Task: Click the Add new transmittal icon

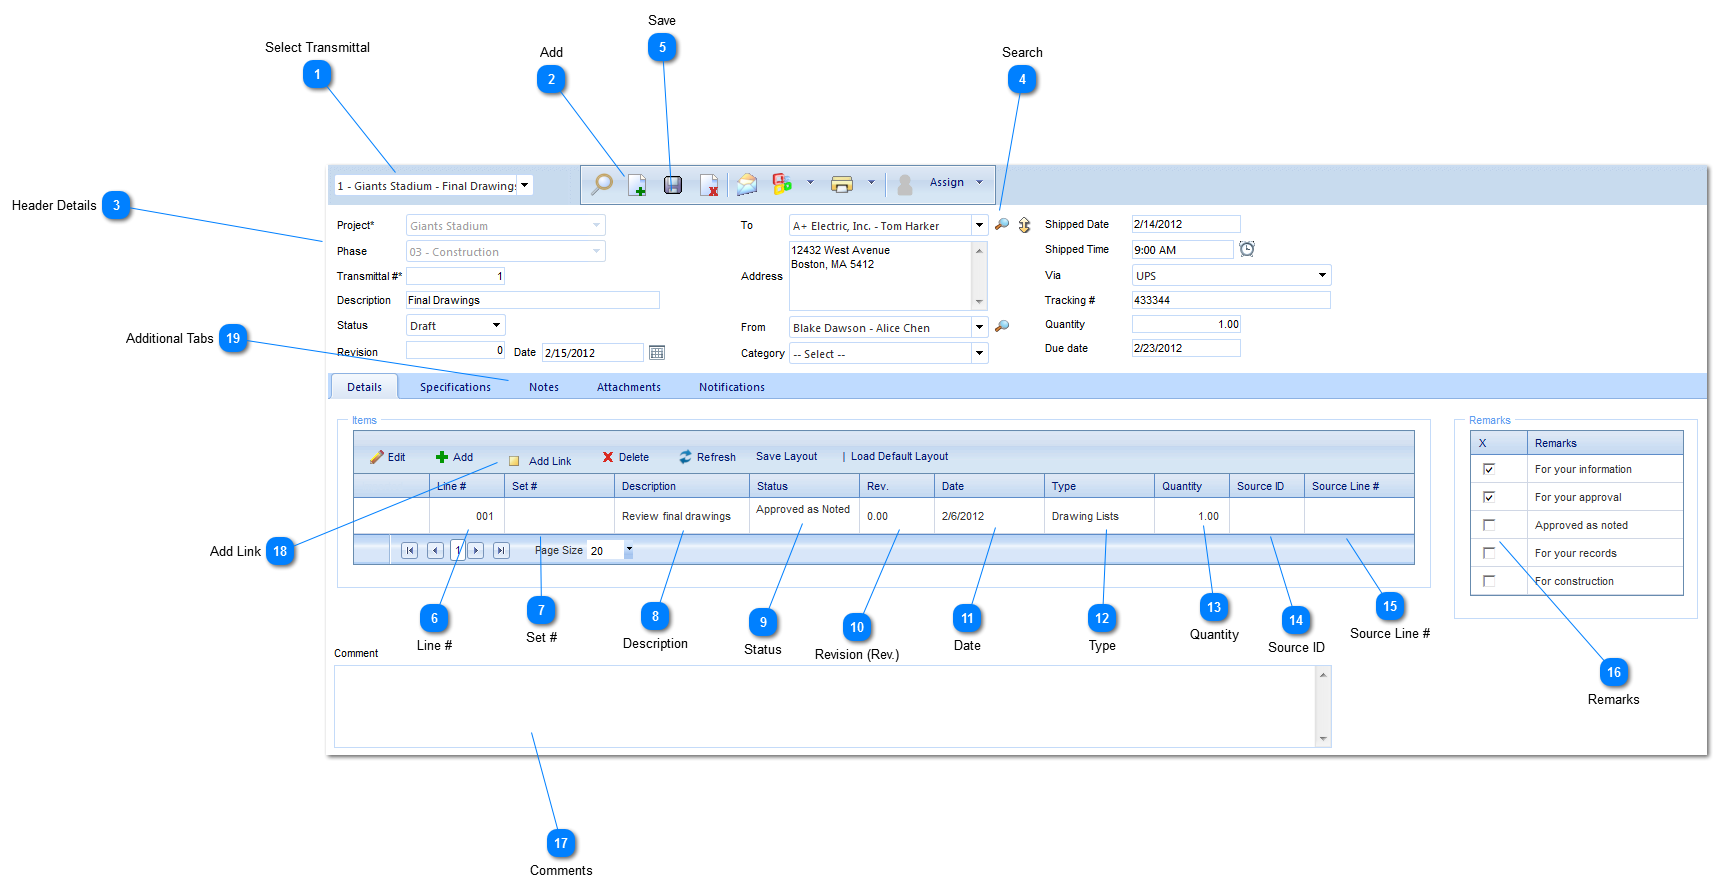Action: coord(637,185)
